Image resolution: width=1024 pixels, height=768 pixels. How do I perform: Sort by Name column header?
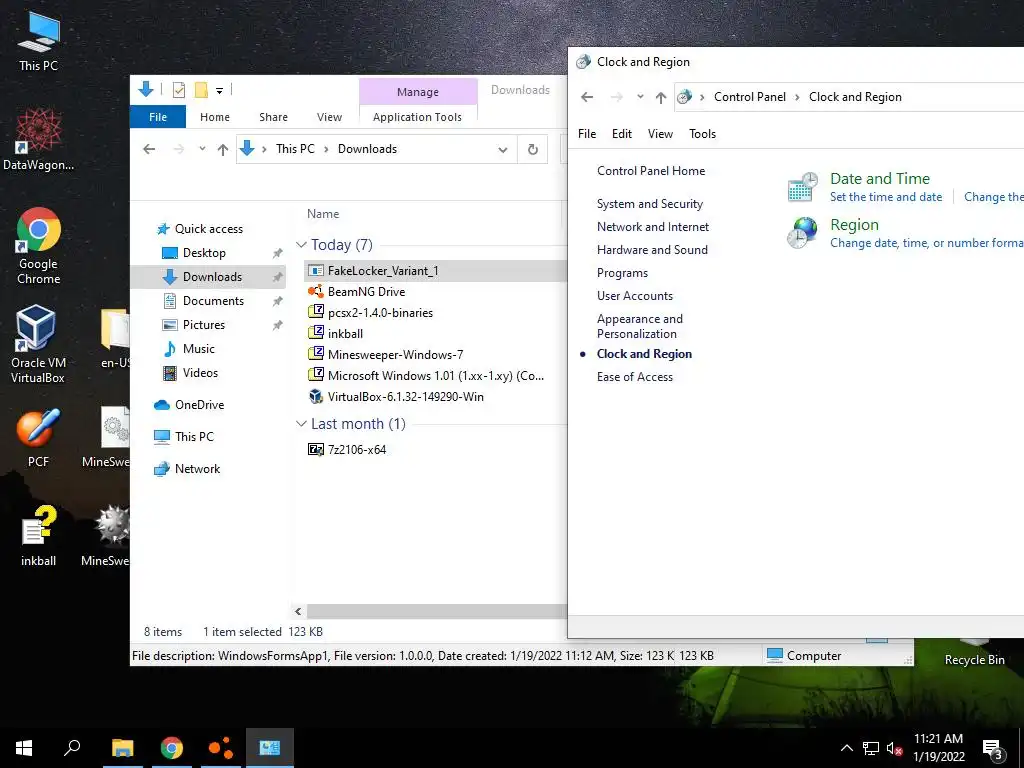click(x=323, y=214)
